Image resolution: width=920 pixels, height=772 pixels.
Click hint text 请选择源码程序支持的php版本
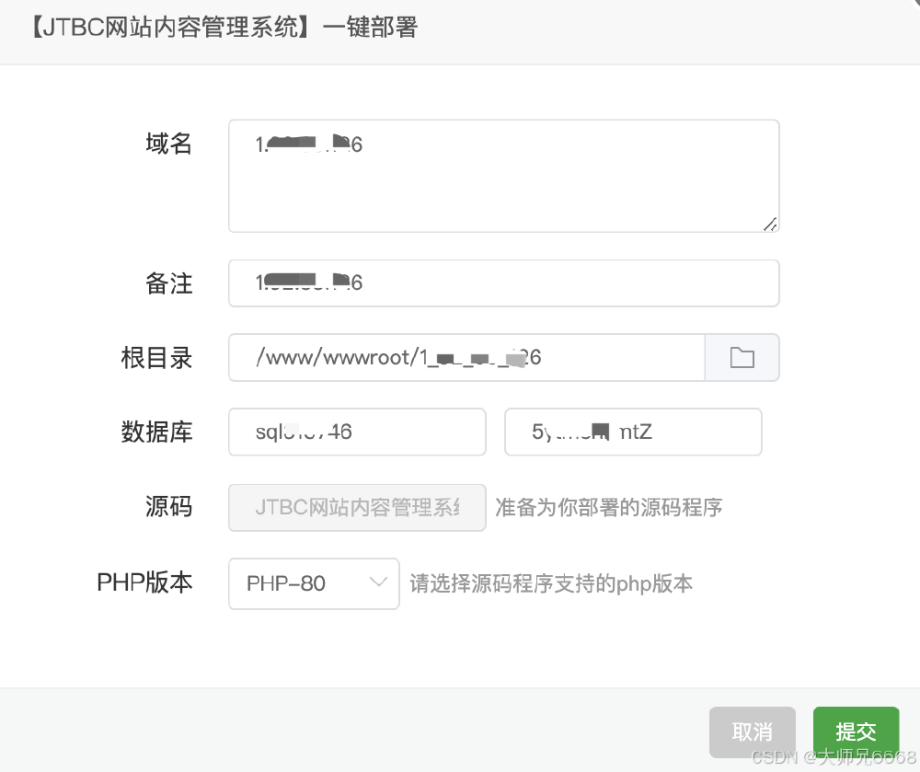pyautogui.click(x=551, y=584)
